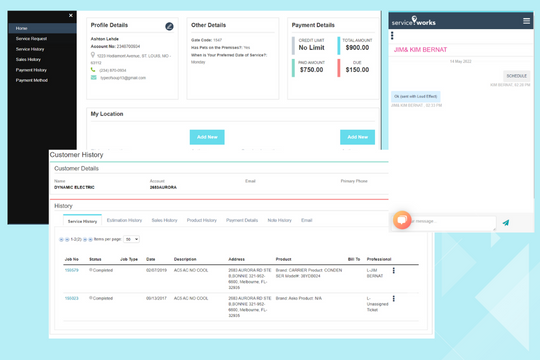Screen dimensions: 540x360
Task: Open the orange chat bubble widget
Action: click(x=402, y=220)
